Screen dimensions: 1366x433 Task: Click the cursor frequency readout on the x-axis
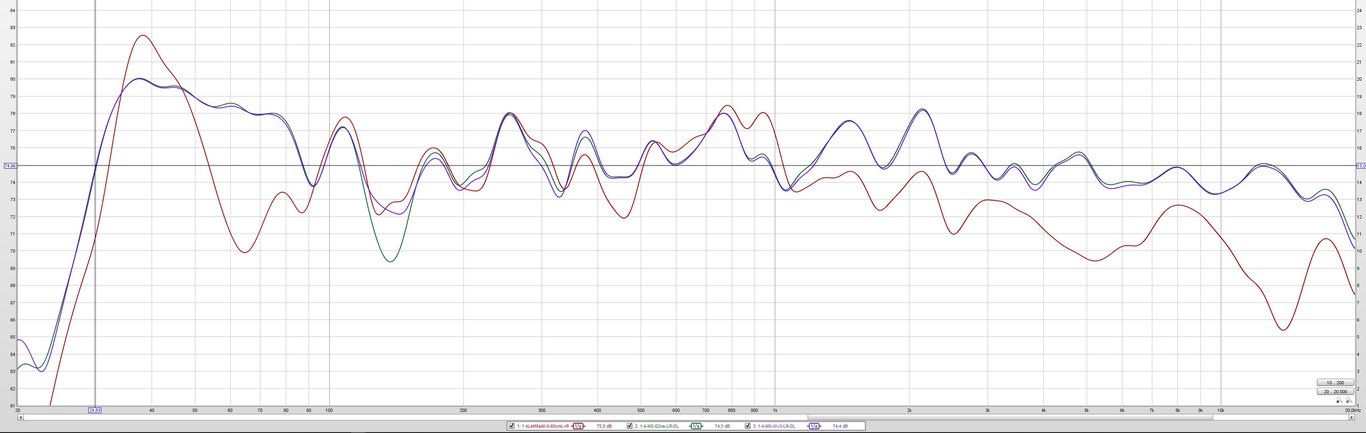coord(95,410)
